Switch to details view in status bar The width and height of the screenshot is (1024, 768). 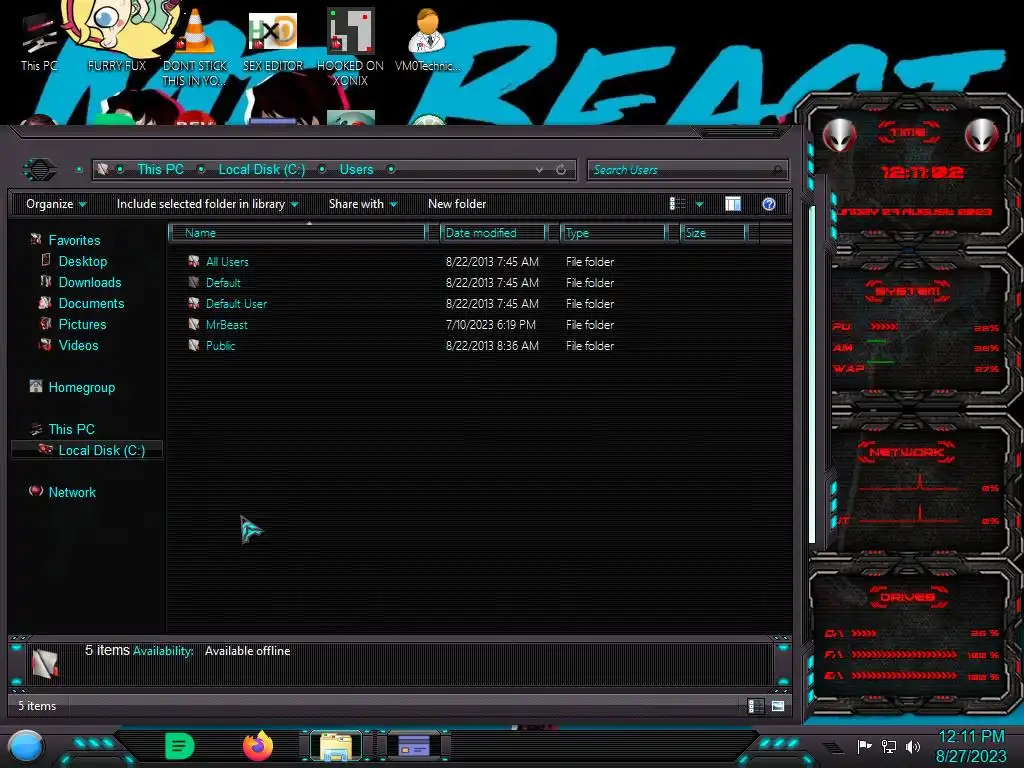pyautogui.click(x=756, y=706)
